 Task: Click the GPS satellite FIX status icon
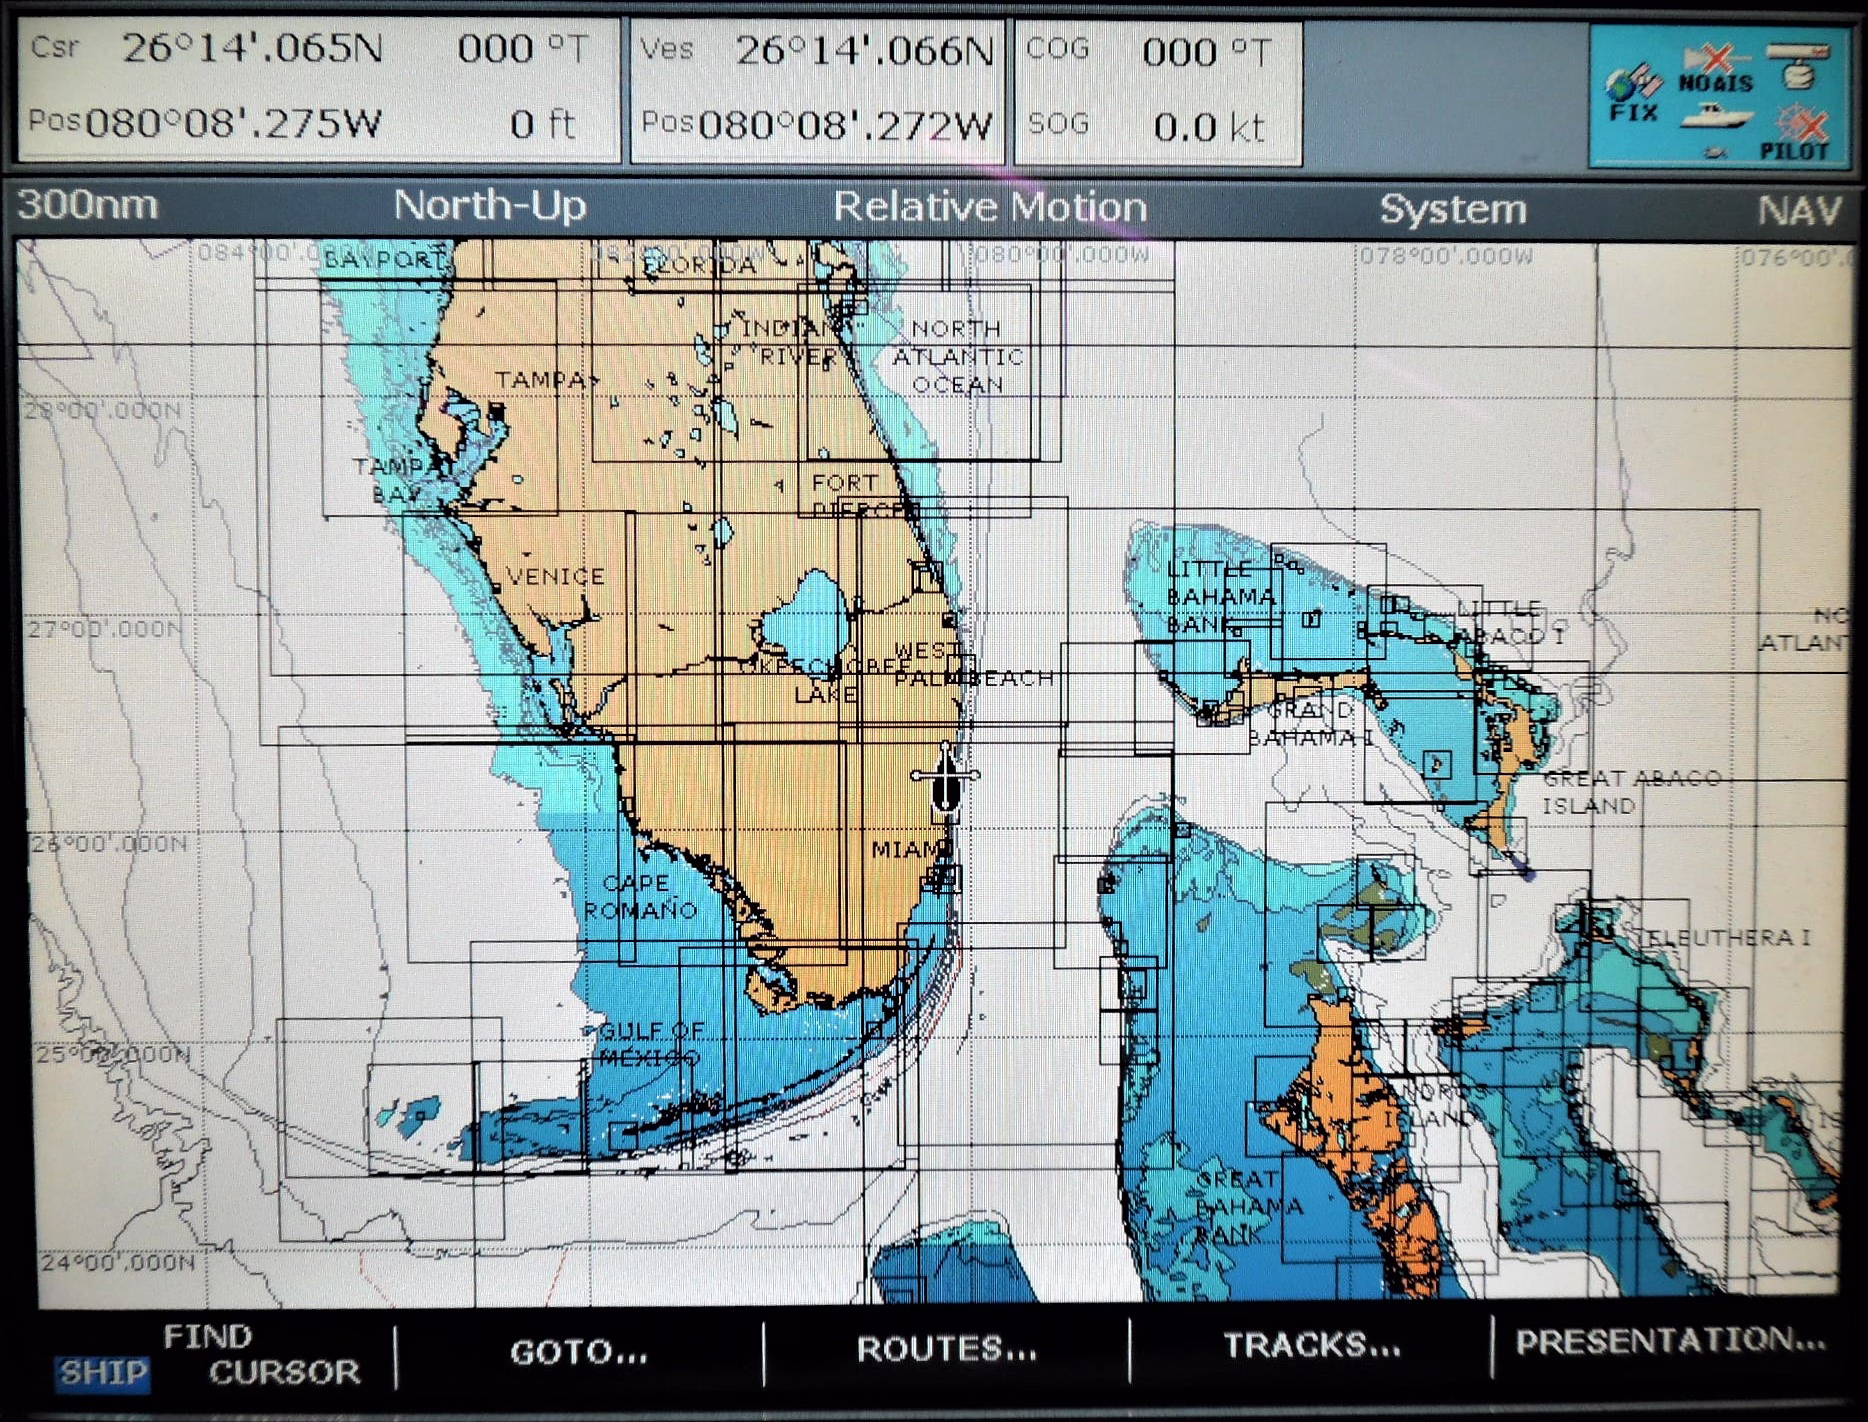point(1633,92)
